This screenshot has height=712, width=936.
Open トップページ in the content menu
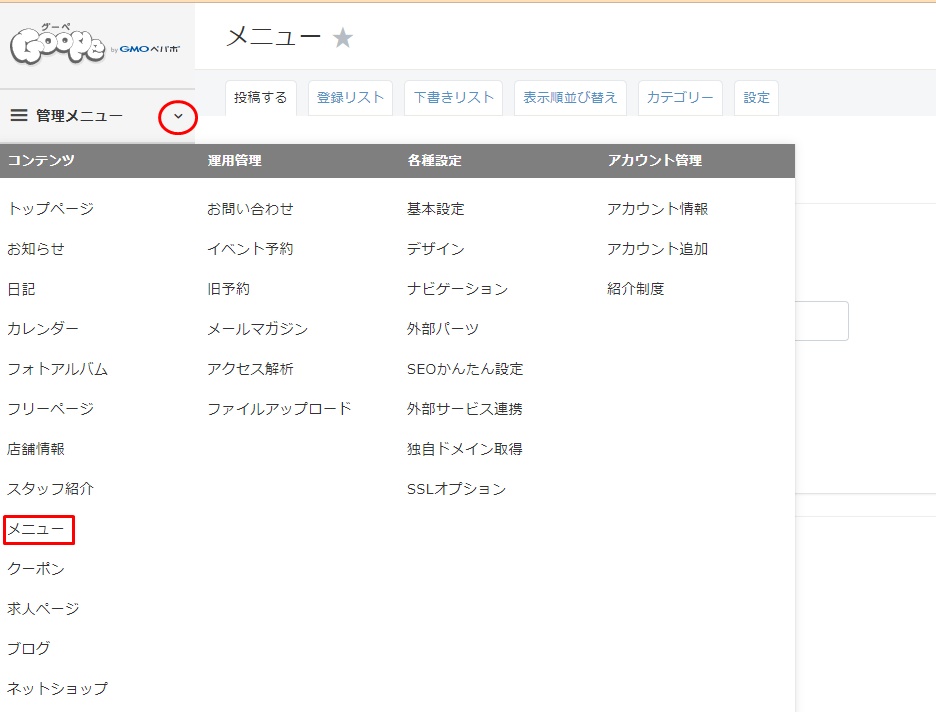click(x=51, y=209)
